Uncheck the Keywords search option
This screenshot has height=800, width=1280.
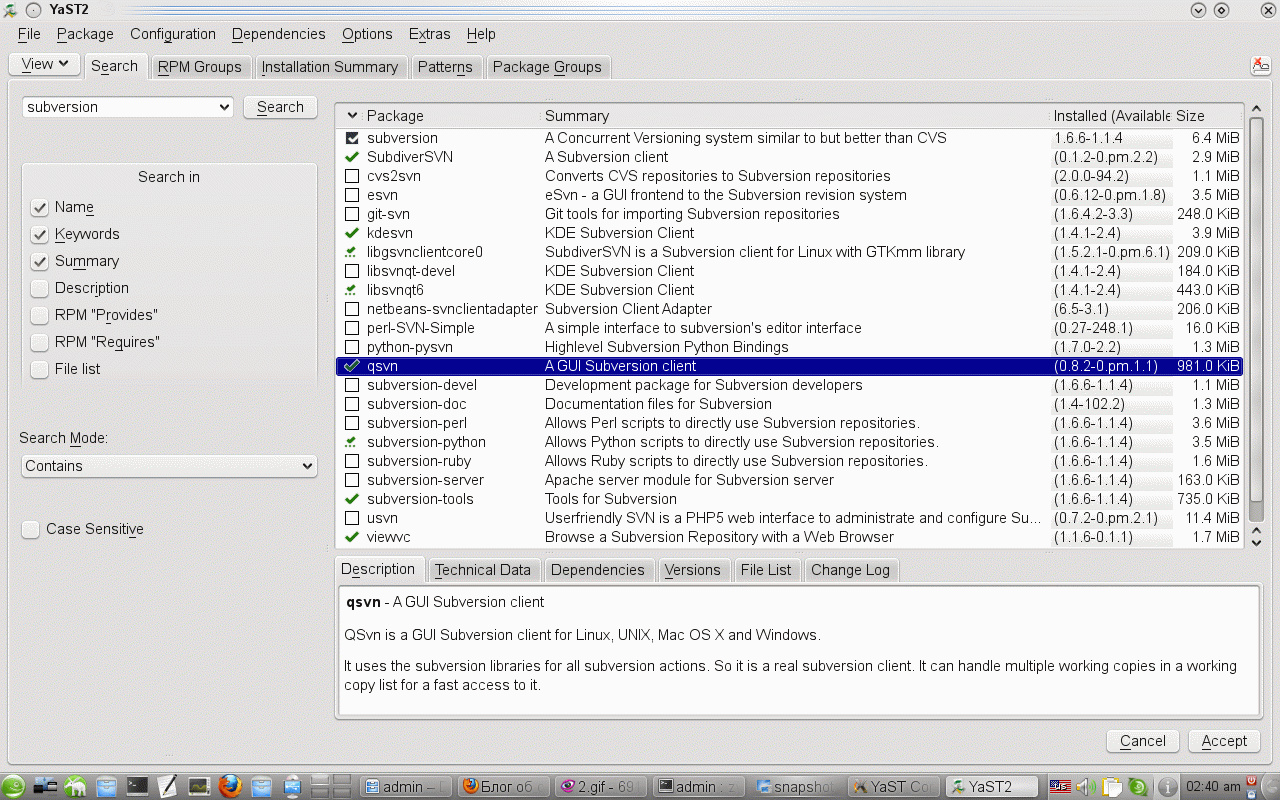click(40, 234)
